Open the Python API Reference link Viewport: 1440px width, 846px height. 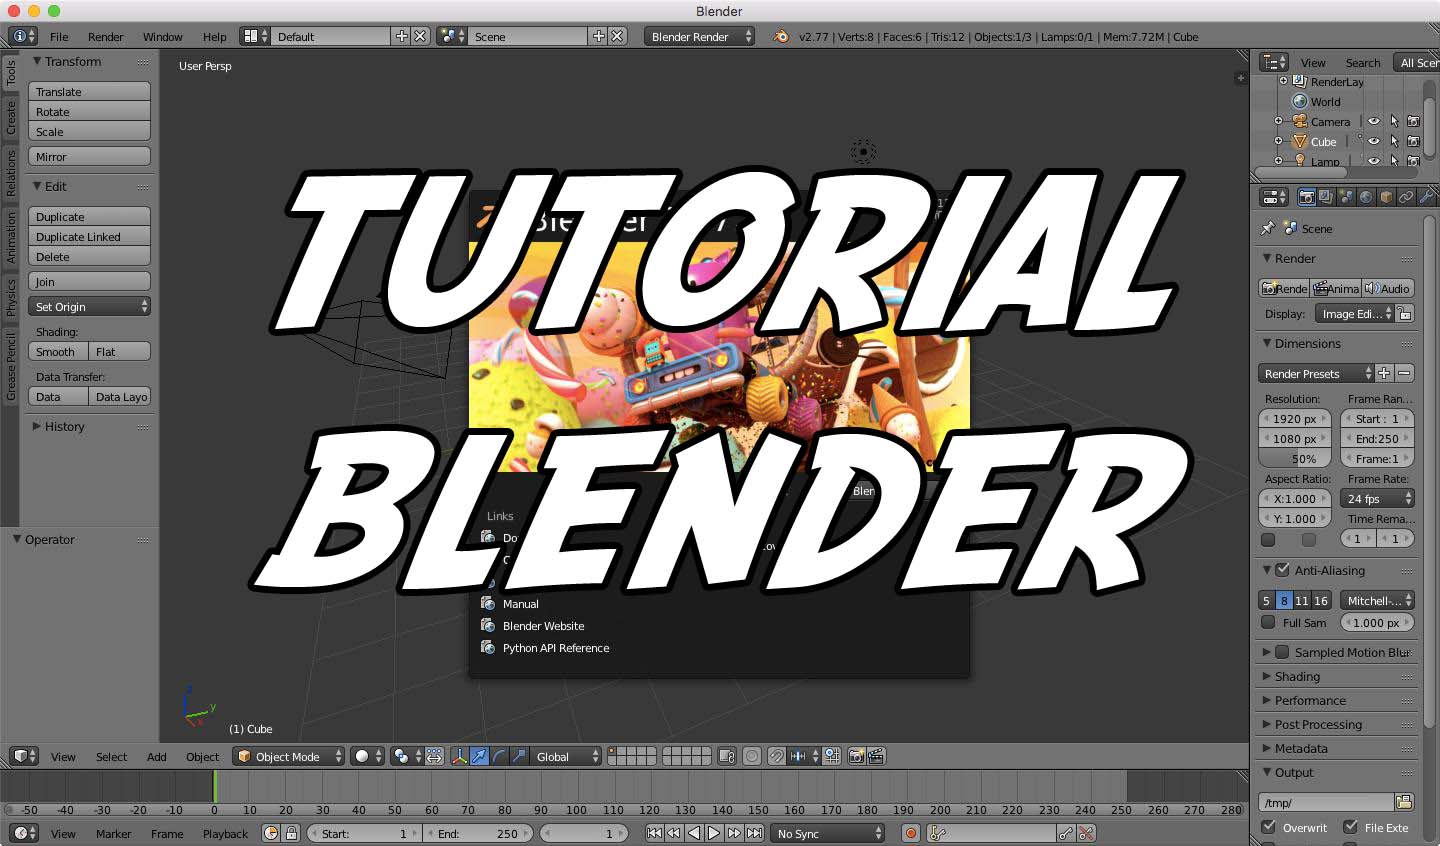coord(556,648)
